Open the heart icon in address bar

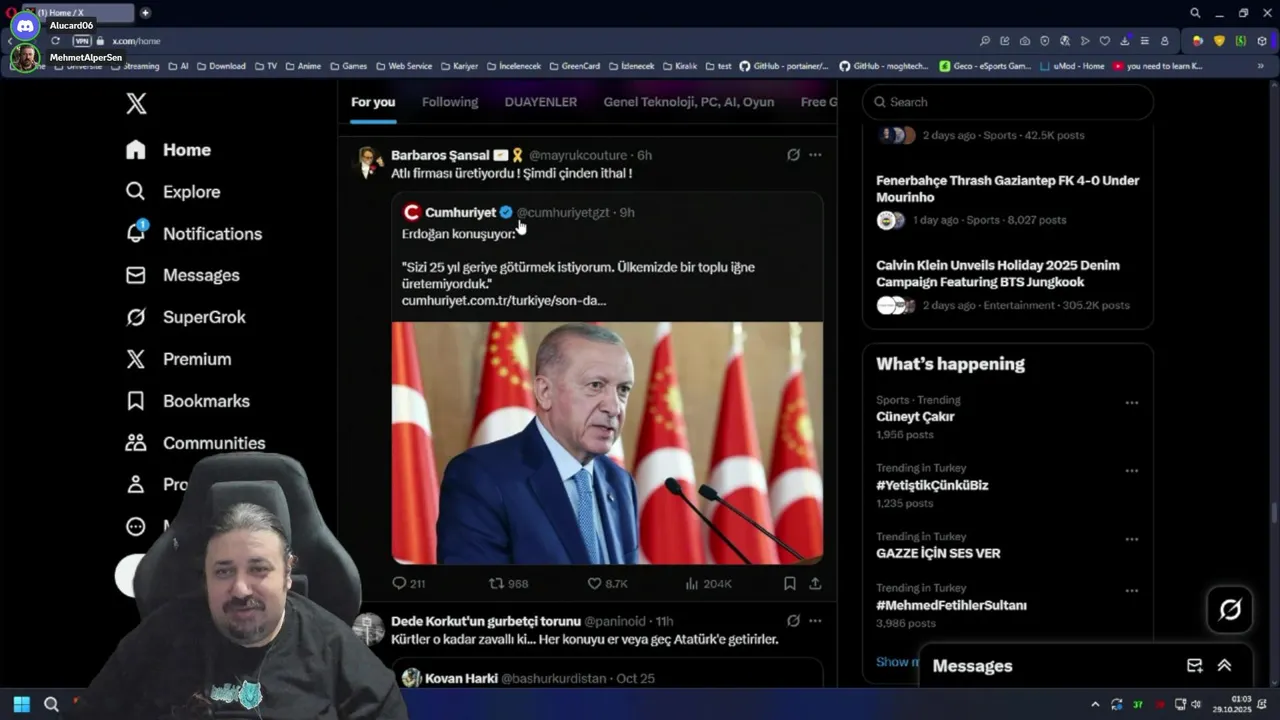click(1105, 41)
